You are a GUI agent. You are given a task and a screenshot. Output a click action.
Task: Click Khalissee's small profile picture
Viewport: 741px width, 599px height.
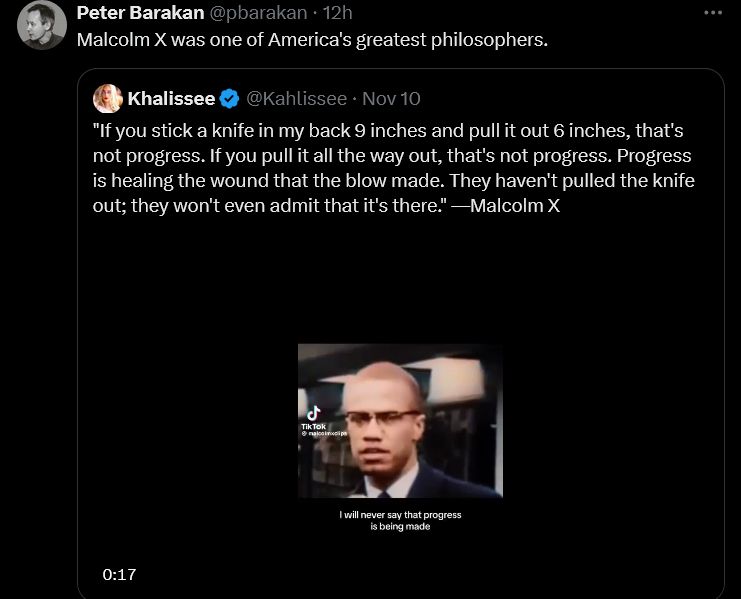click(107, 98)
